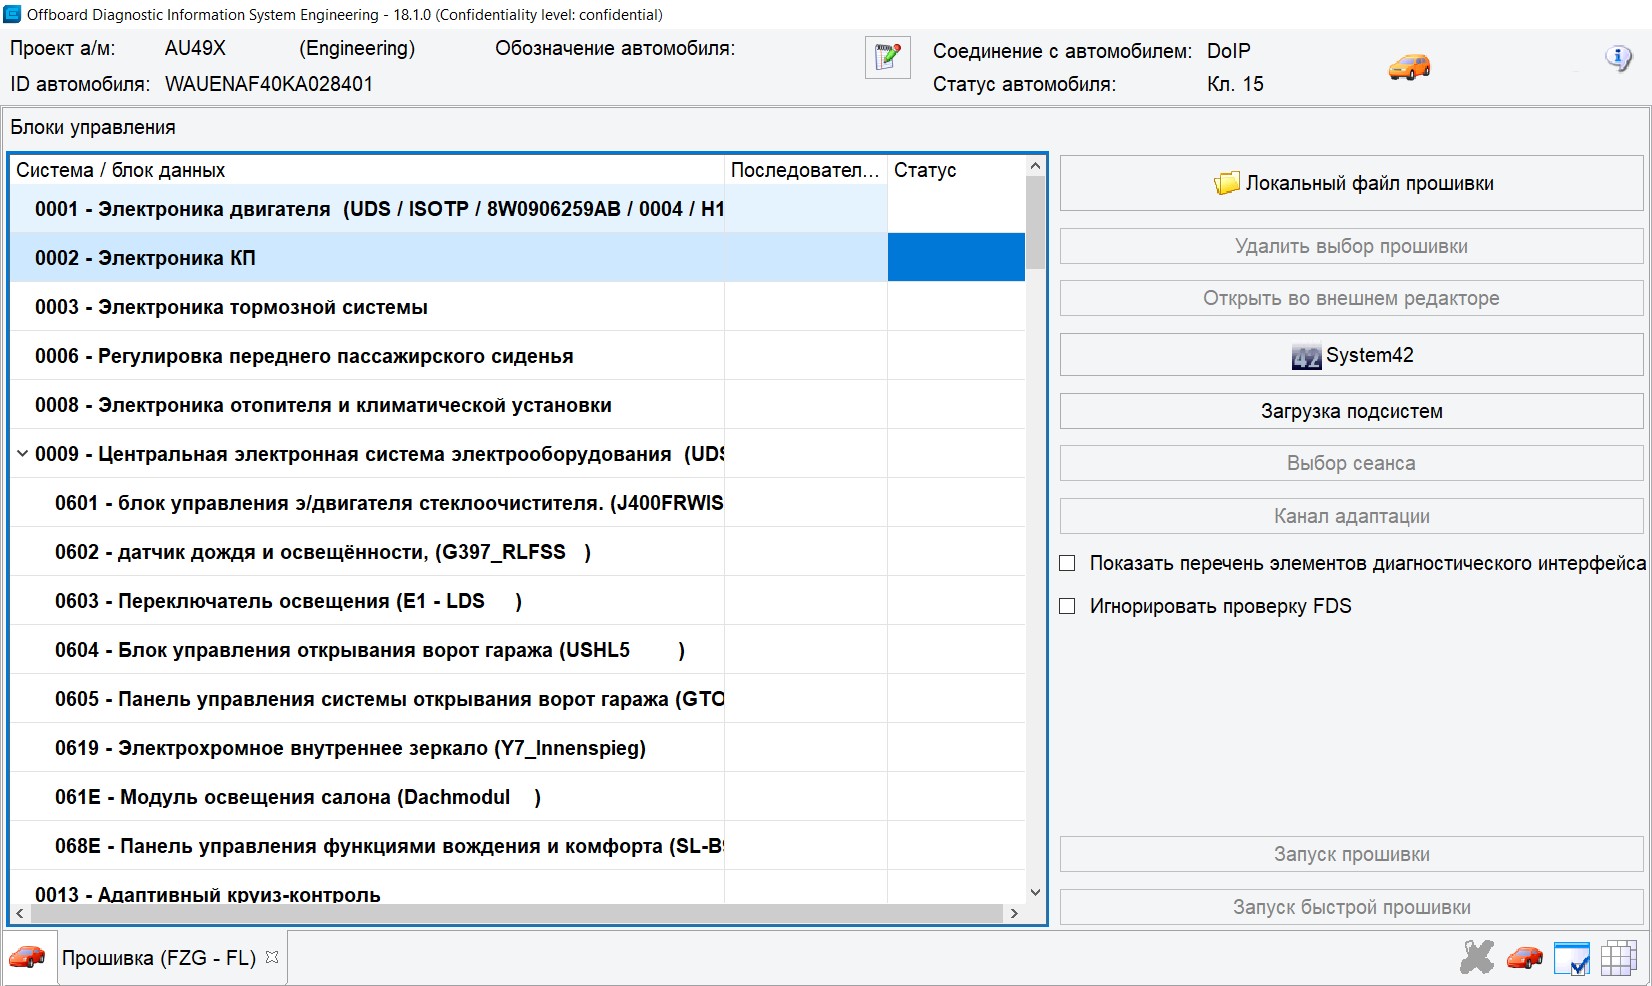Collapse the 0009 Центральная электронная система node
The image size is (1652, 986).
[22, 454]
